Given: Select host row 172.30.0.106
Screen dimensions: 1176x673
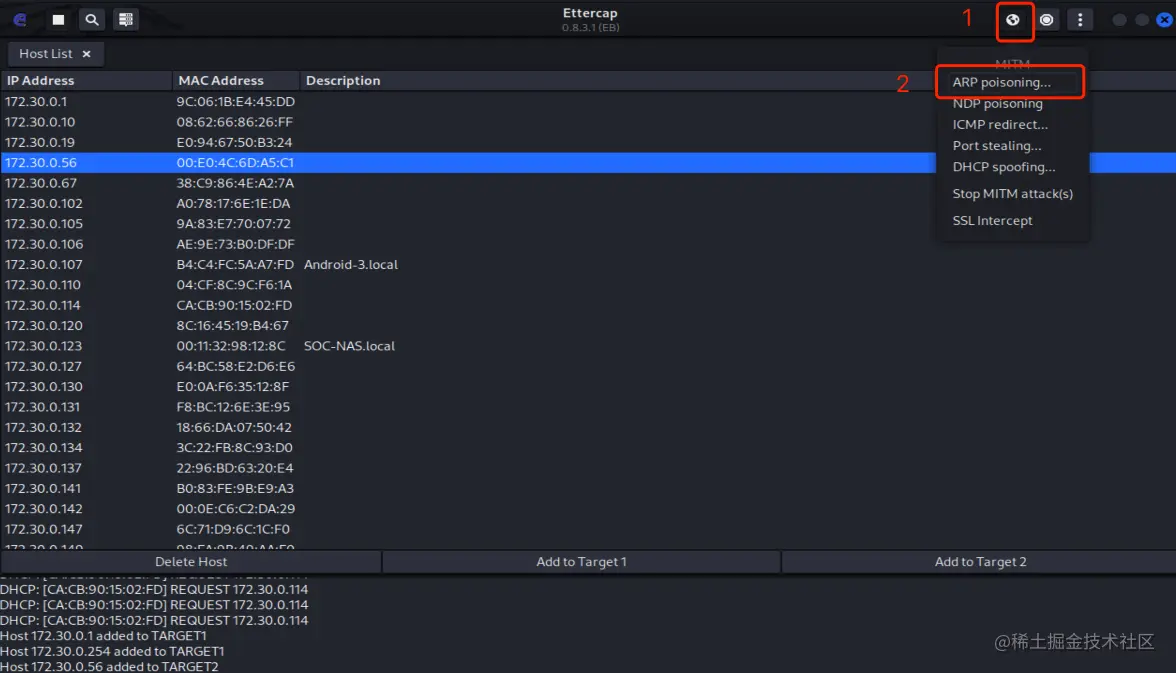Looking at the screenshot, I should coord(588,244).
